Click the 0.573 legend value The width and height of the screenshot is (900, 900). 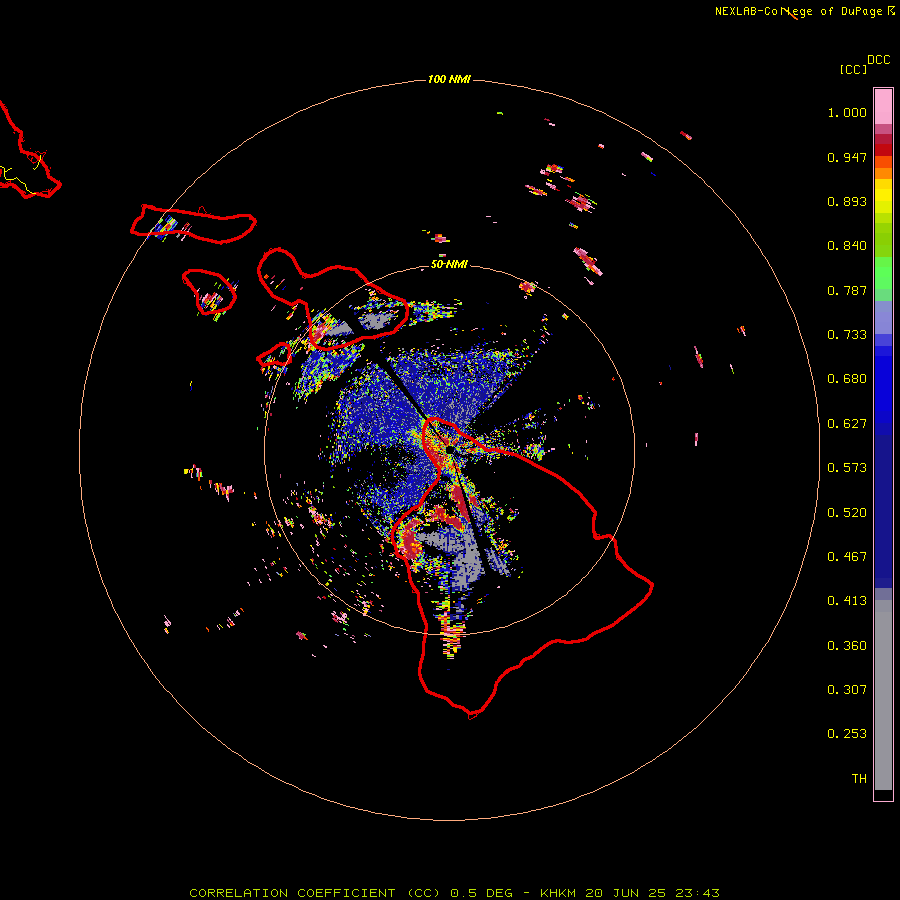coord(847,468)
